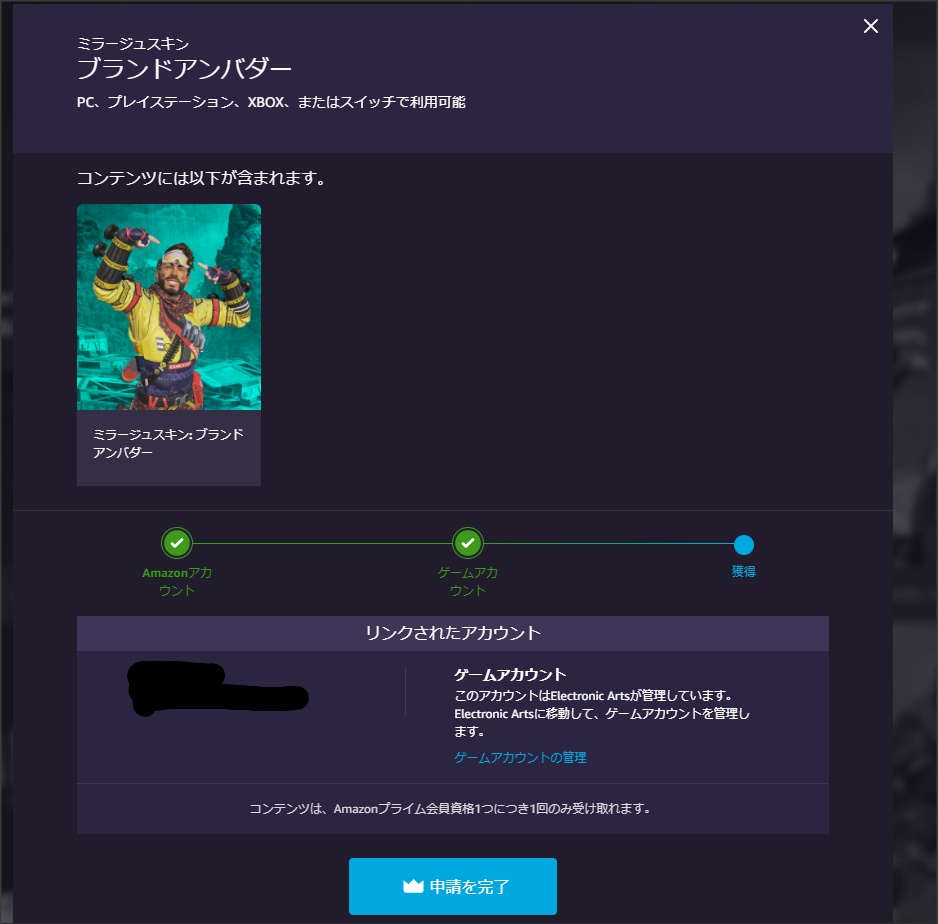Click the ミラージュスキン subtitle text
Viewport: 938px width, 924px height.
tap(133, 44)
